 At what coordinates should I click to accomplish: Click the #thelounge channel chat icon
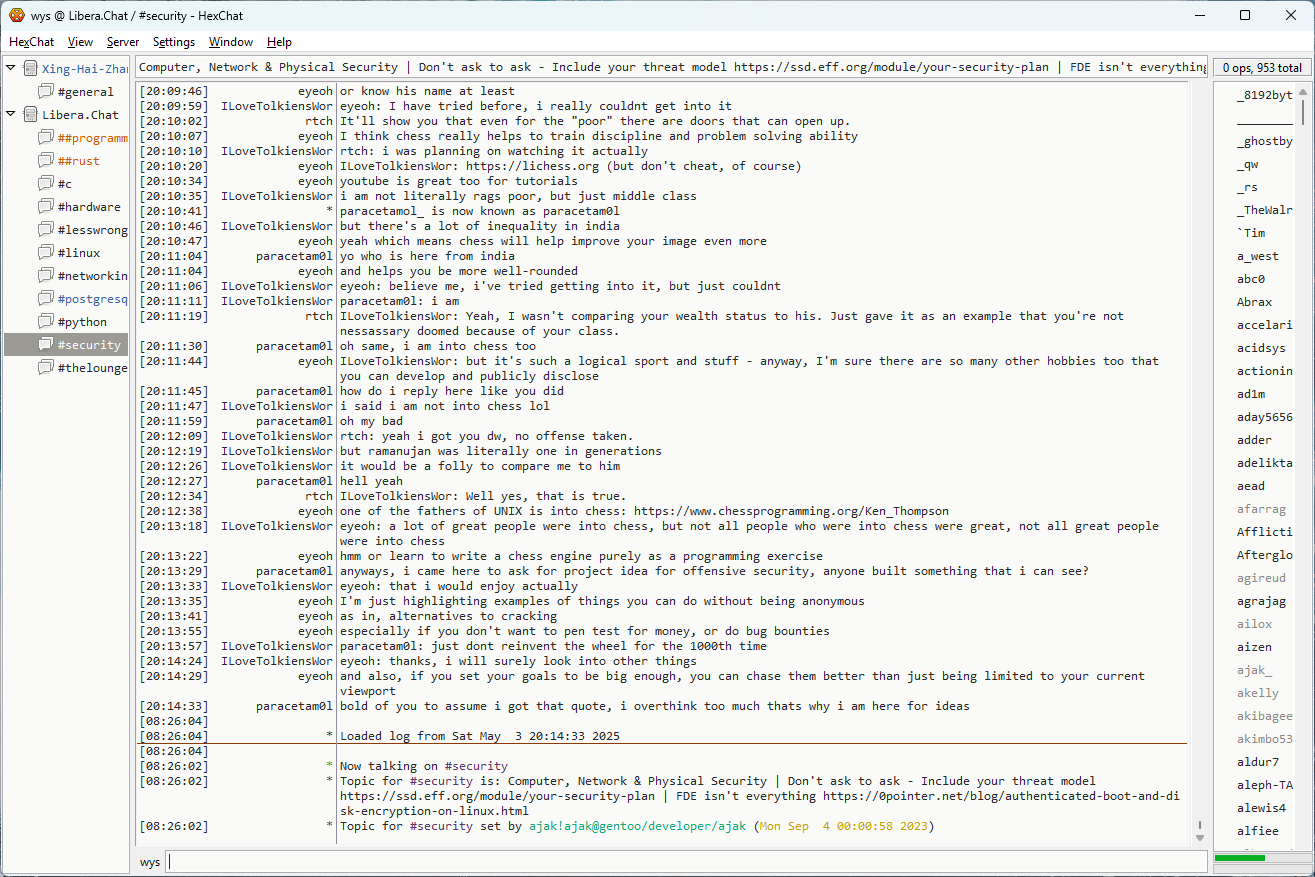[x=46, y=368]
